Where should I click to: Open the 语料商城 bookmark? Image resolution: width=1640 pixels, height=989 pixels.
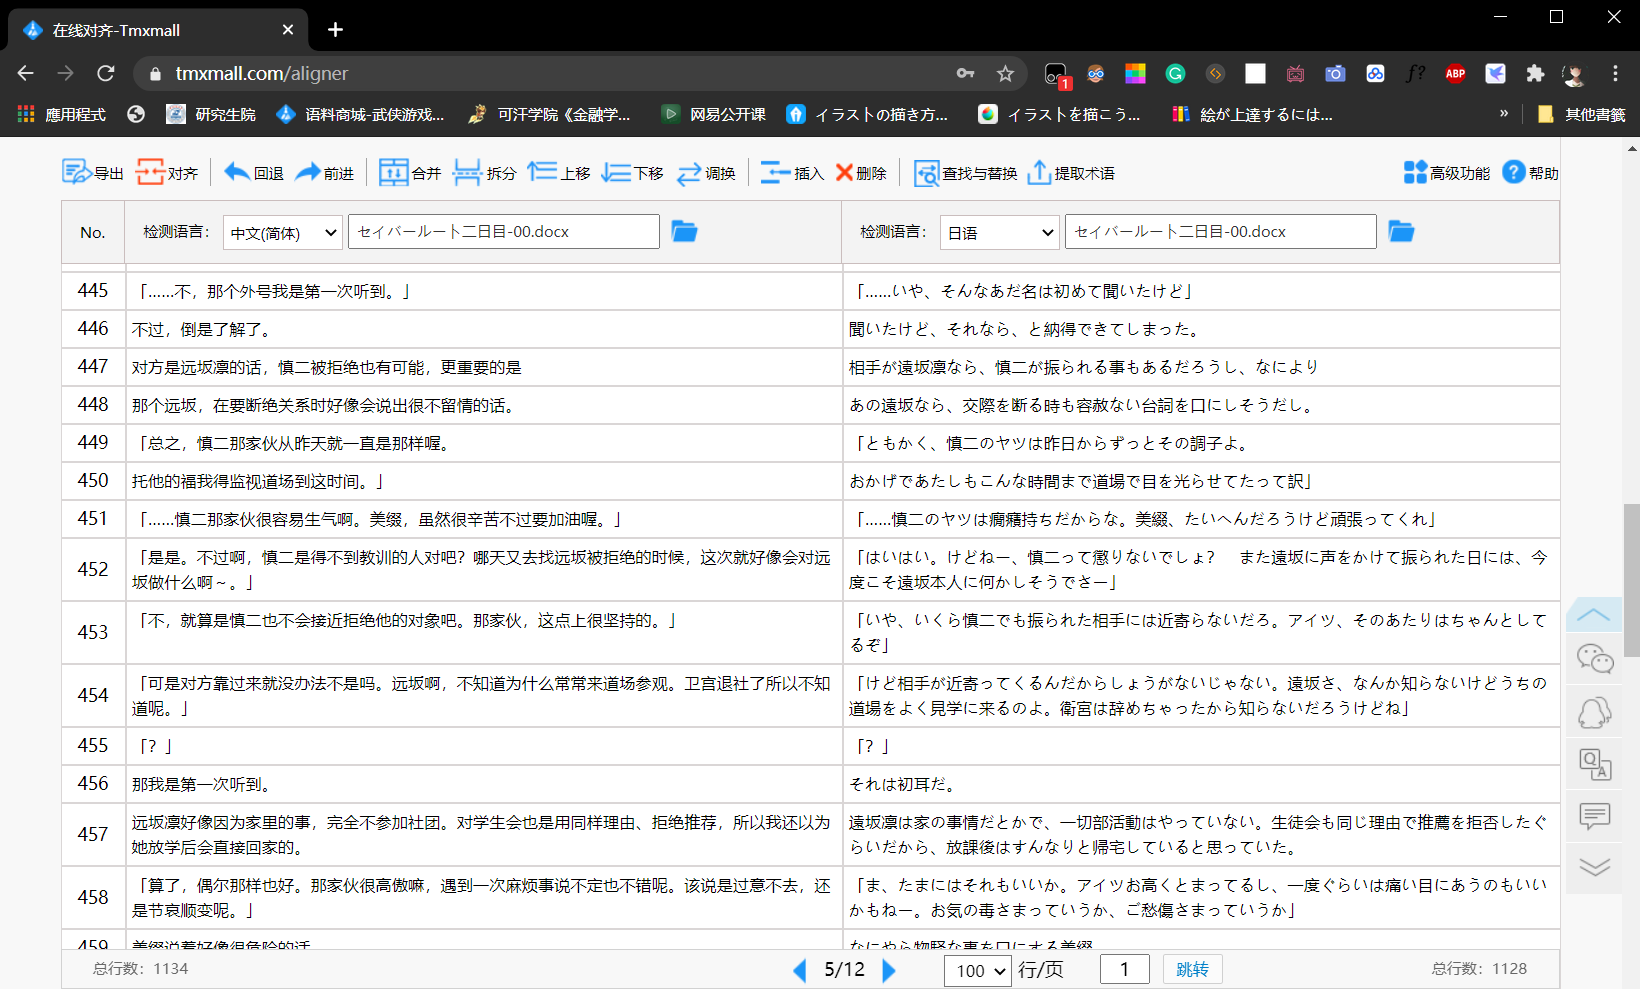coord(360,114)
